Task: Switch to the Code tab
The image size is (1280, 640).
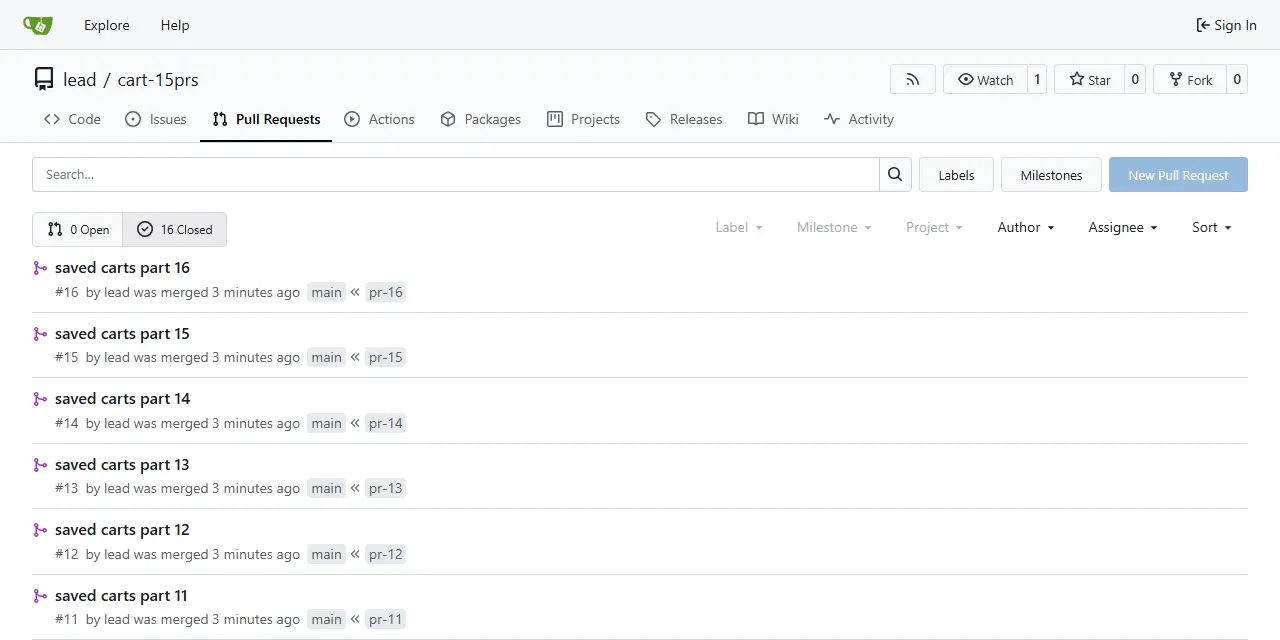Action: coord(72,119)
